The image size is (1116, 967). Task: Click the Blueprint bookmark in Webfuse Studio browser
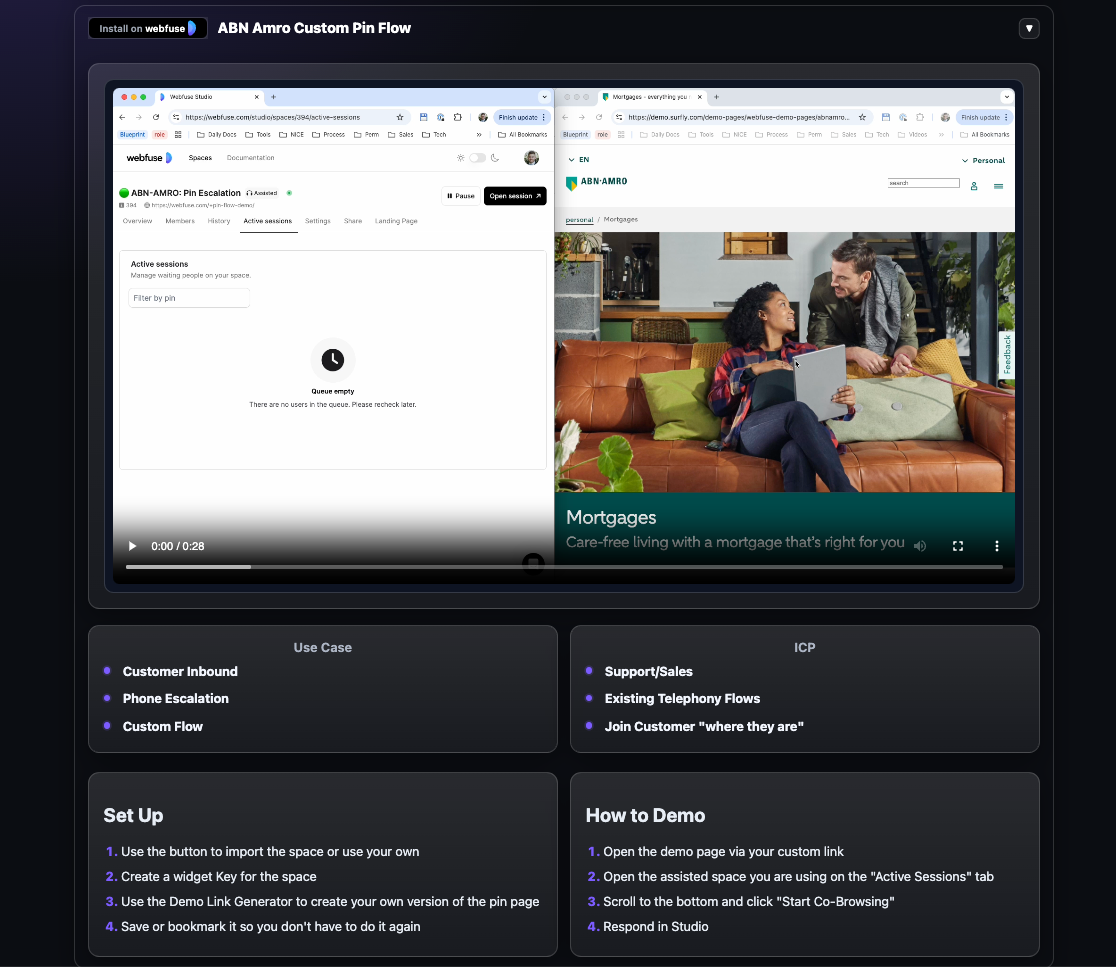132,134
